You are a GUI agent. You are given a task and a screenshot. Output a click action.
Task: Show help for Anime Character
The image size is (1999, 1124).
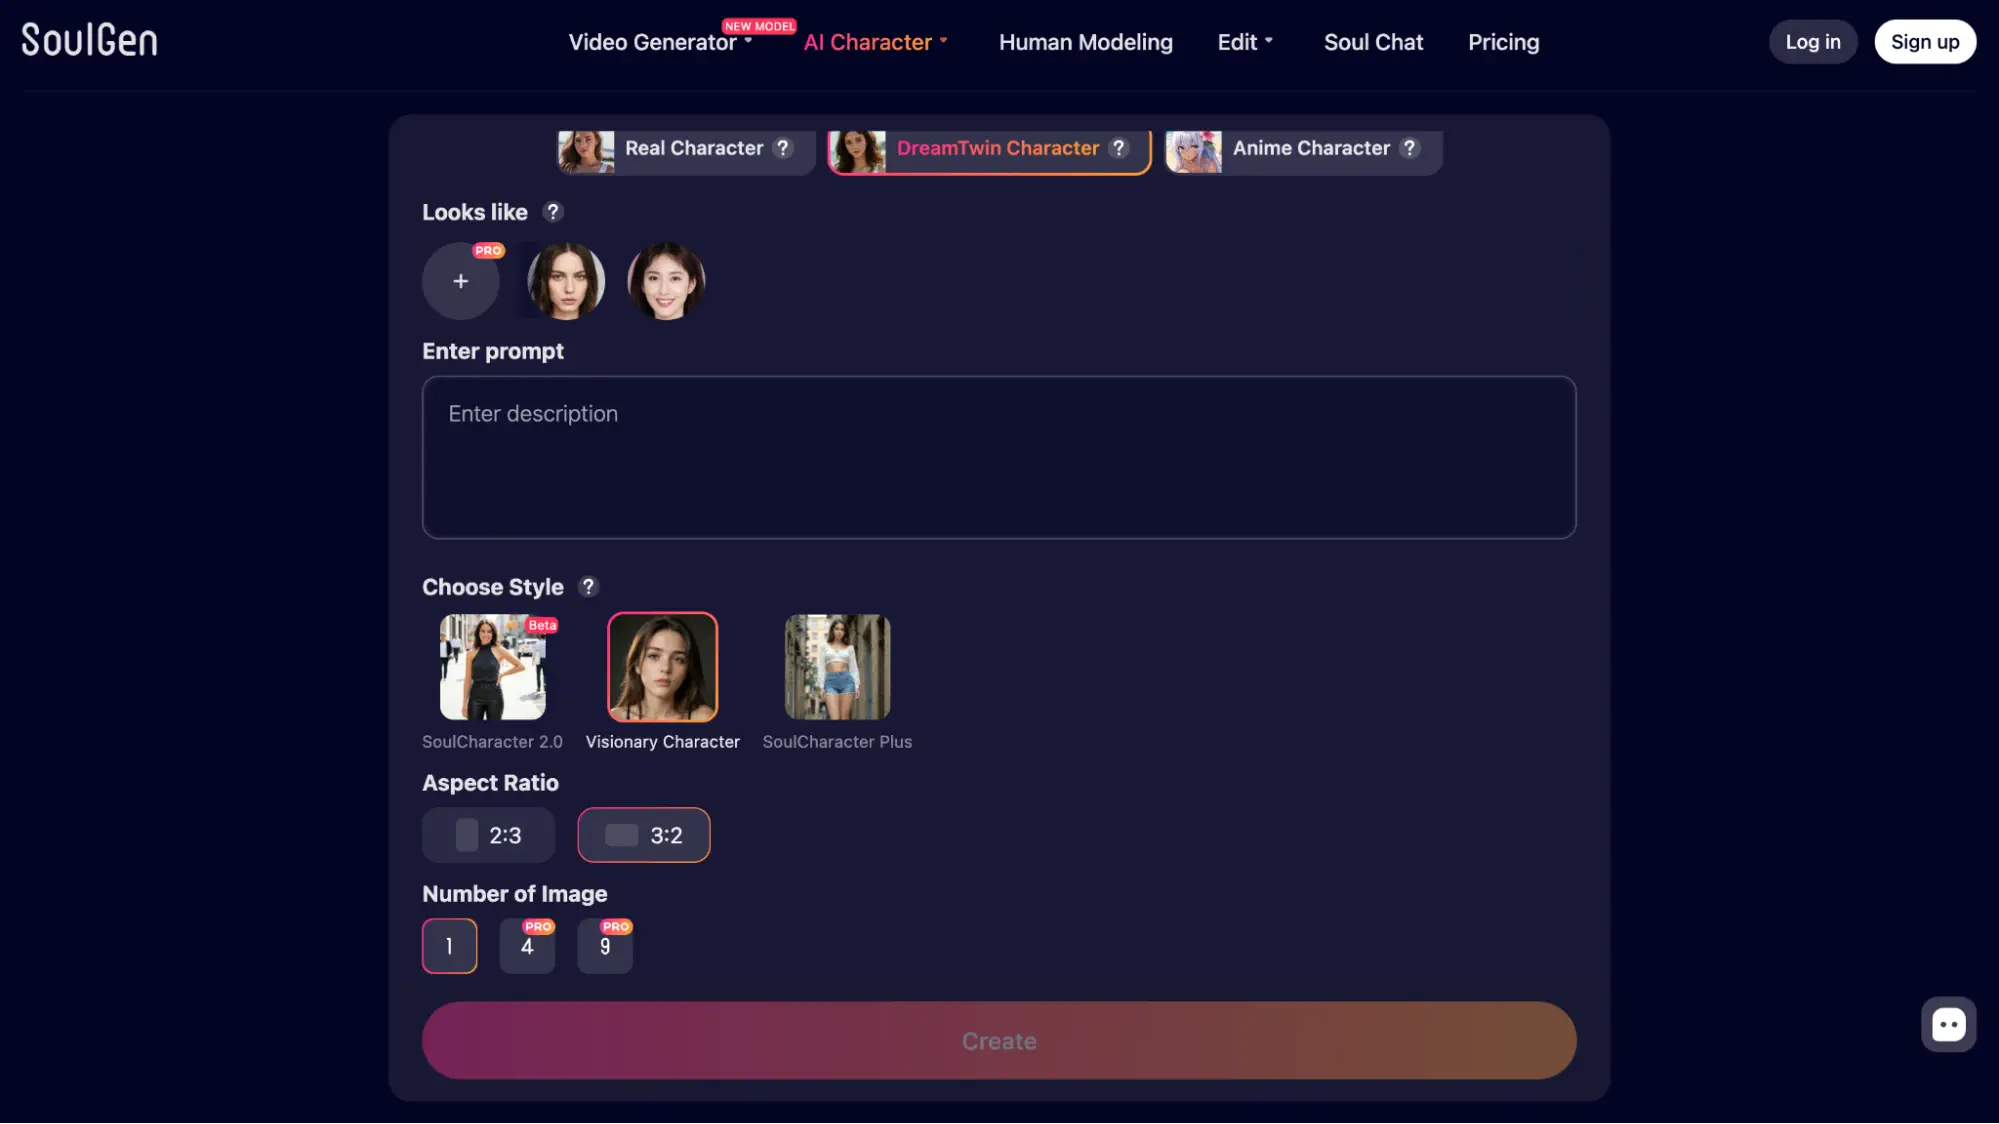[x=1410, y=148]
